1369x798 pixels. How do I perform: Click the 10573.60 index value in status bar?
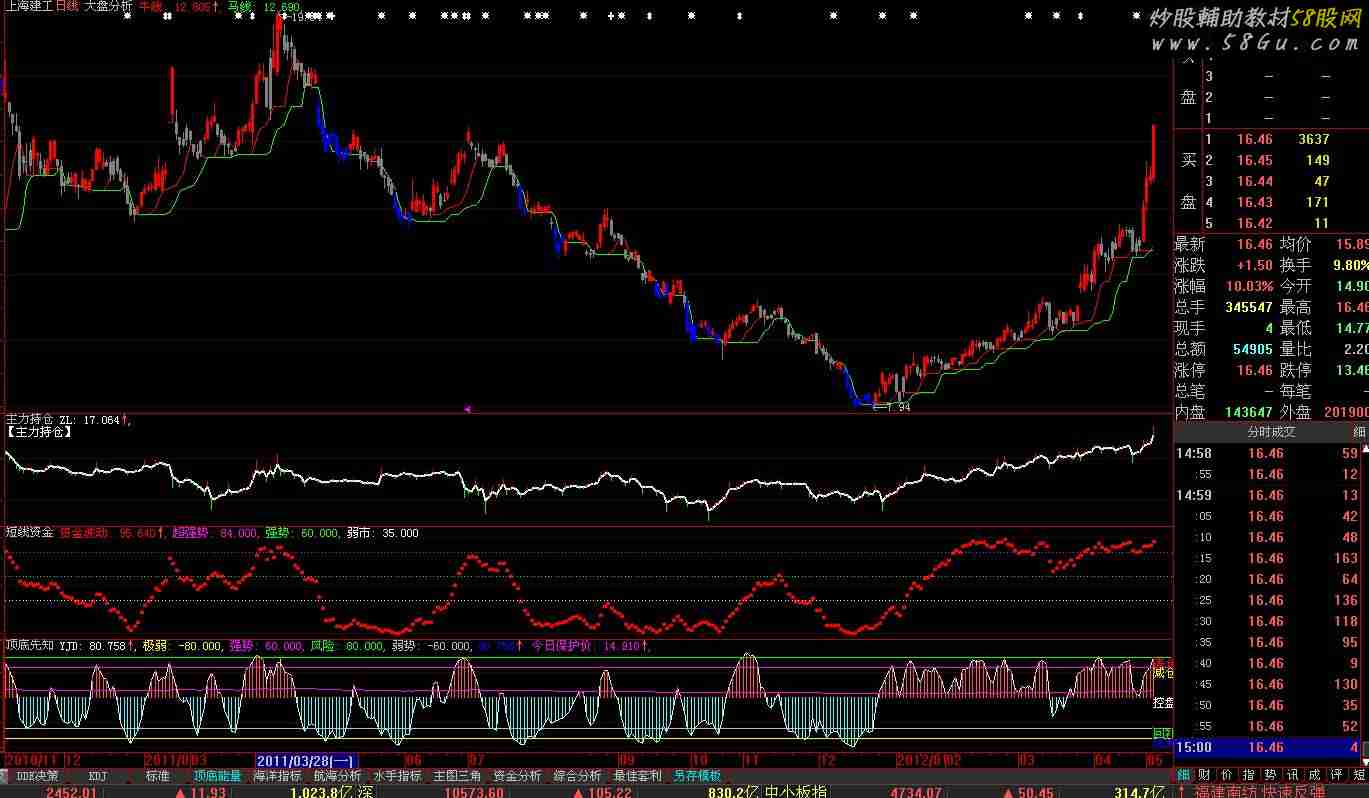[474, 791]
